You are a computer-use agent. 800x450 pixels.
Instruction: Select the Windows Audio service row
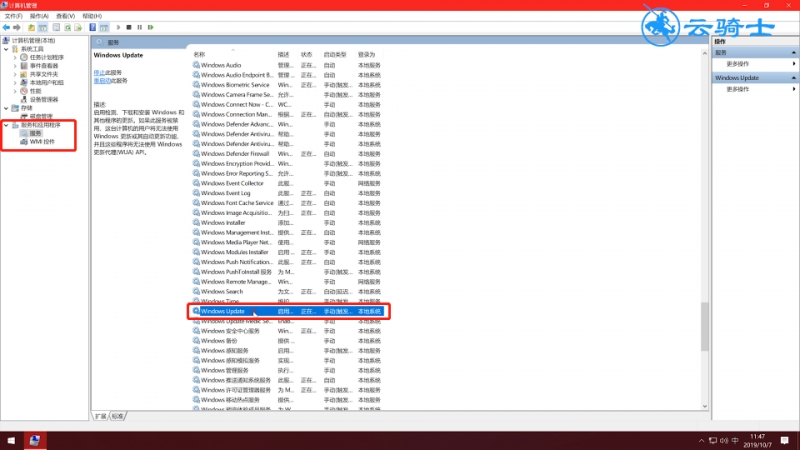click(x=288, y=65)
